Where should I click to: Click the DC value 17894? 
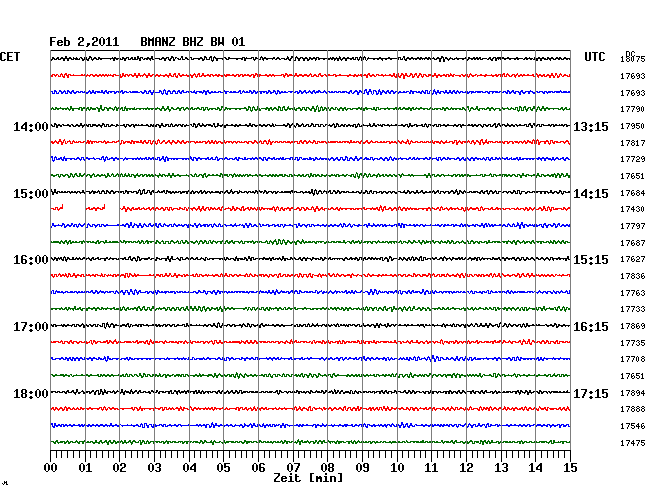[633, 393]
